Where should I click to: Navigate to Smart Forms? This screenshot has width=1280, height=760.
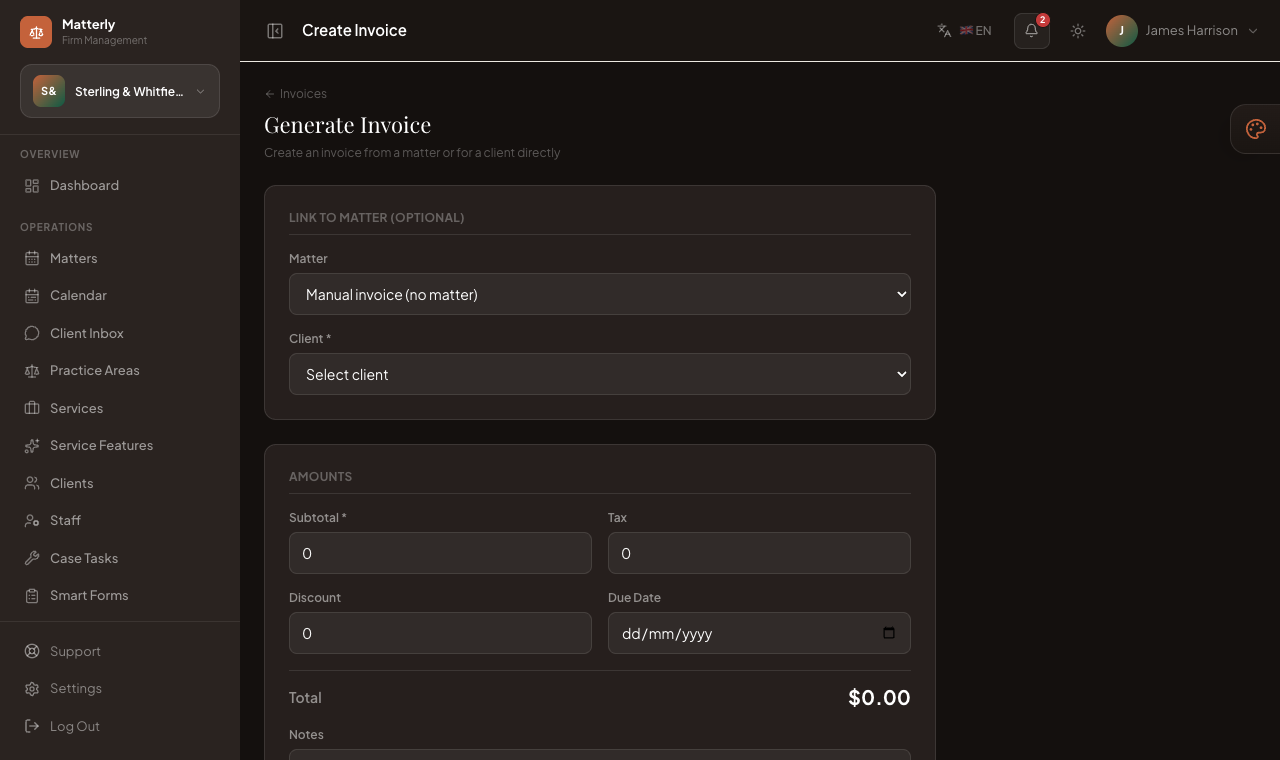(x=120, y=596)
